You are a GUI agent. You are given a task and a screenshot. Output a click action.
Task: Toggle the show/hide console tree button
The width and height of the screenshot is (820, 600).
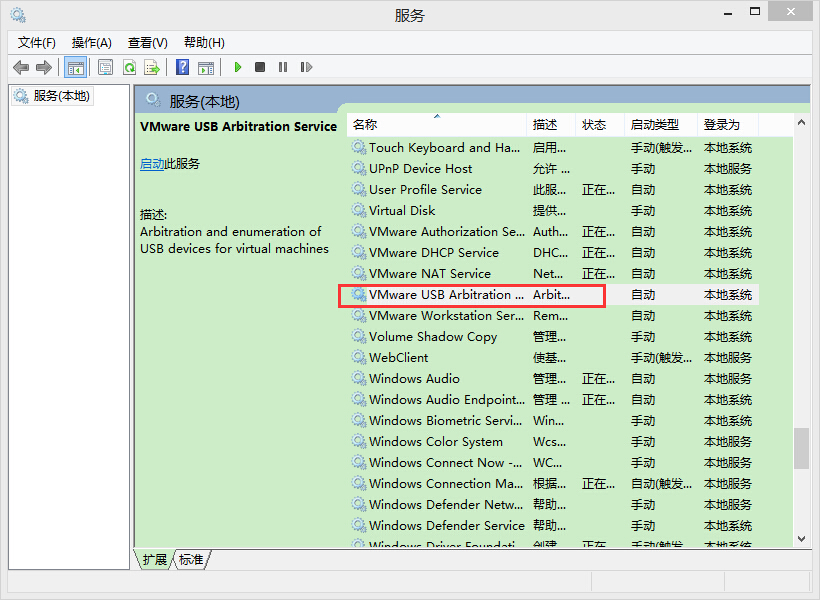coord(75,67)
